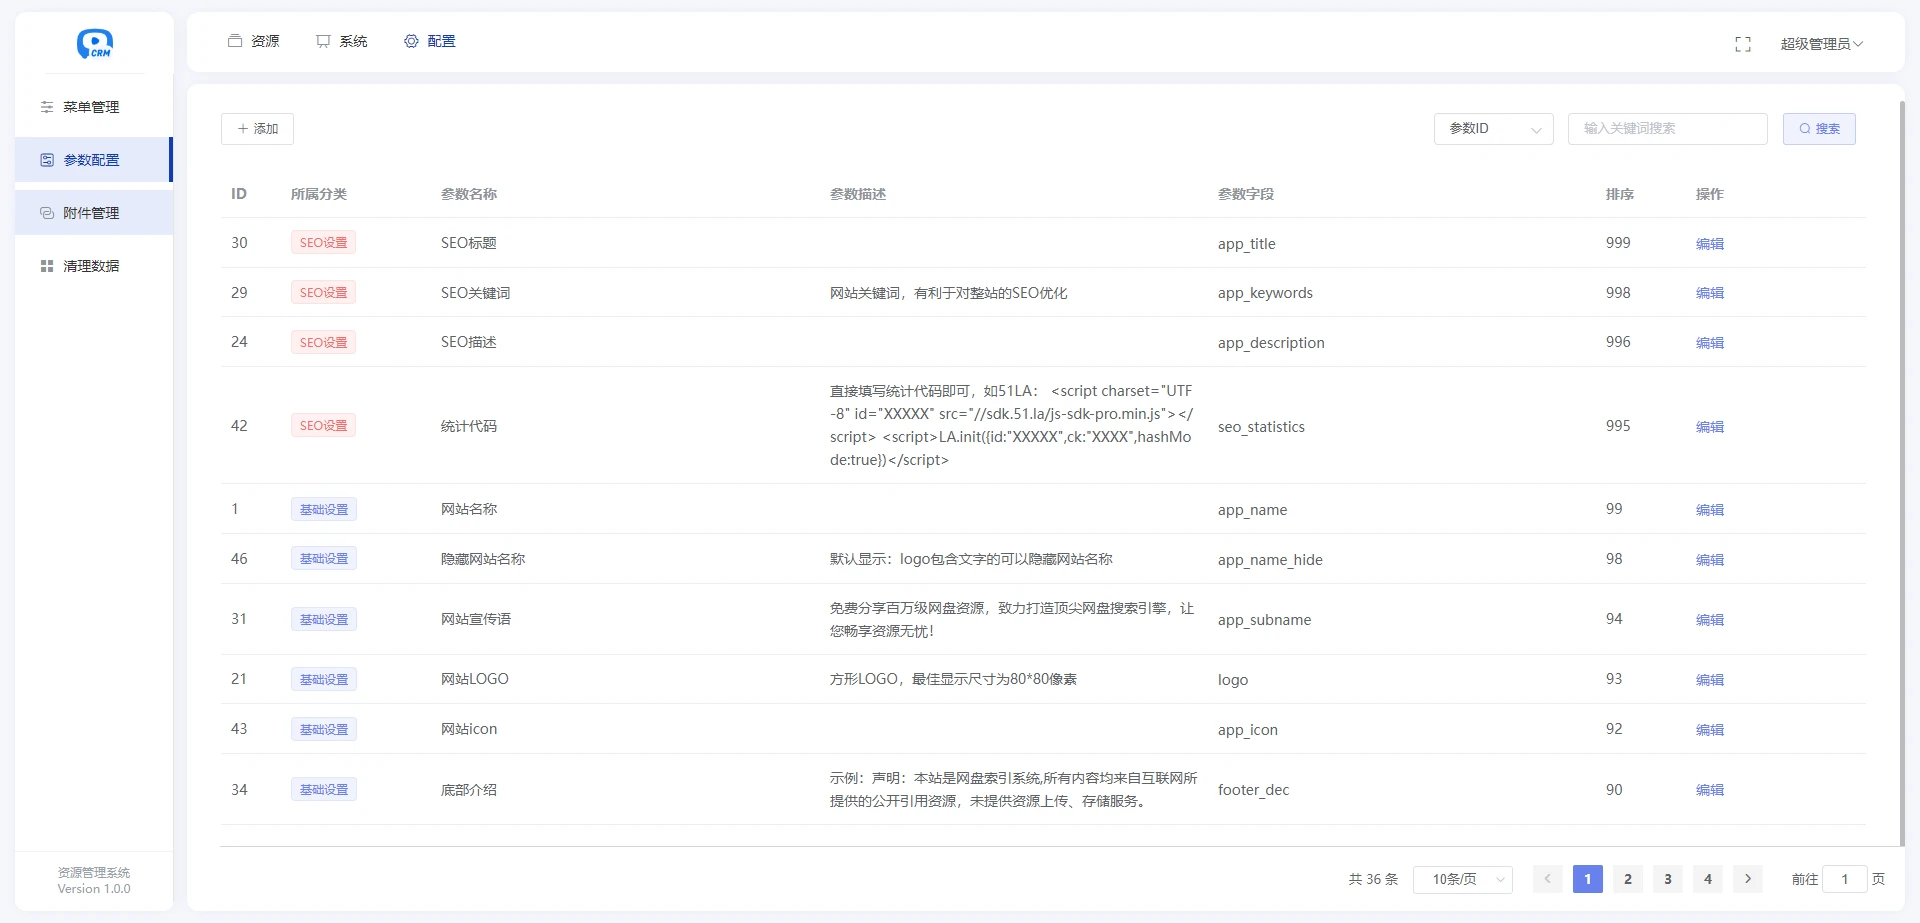
Task: Open the 资源 top menu
Action: click(254, 41)
